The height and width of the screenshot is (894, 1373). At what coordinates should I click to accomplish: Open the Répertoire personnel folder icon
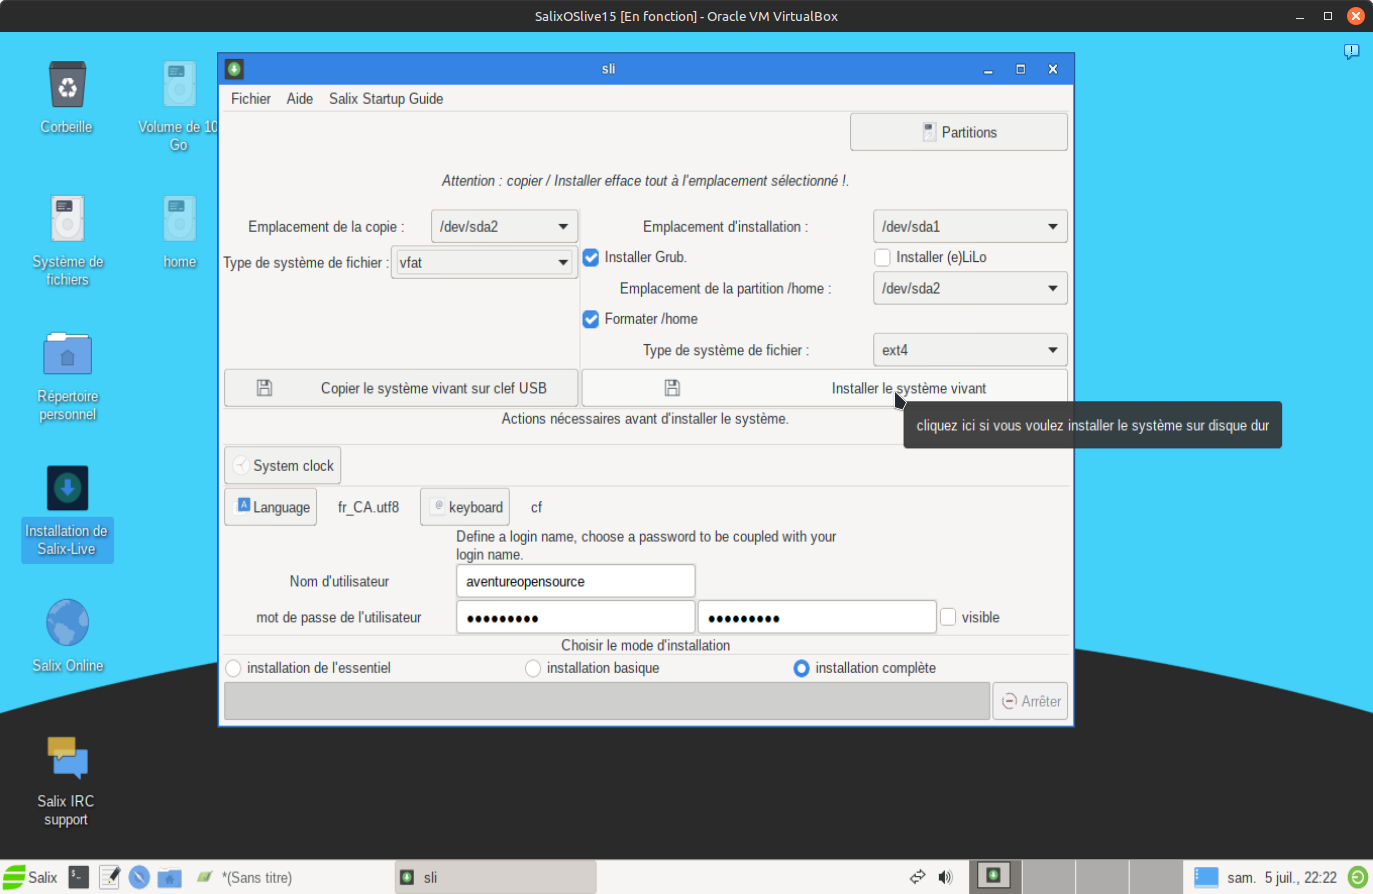67,355
